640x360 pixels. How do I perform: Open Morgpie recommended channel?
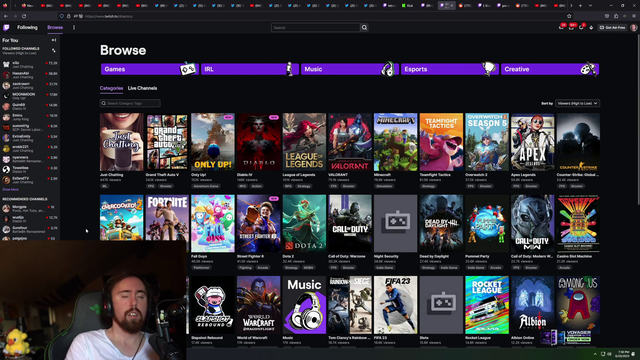point(30,208)
